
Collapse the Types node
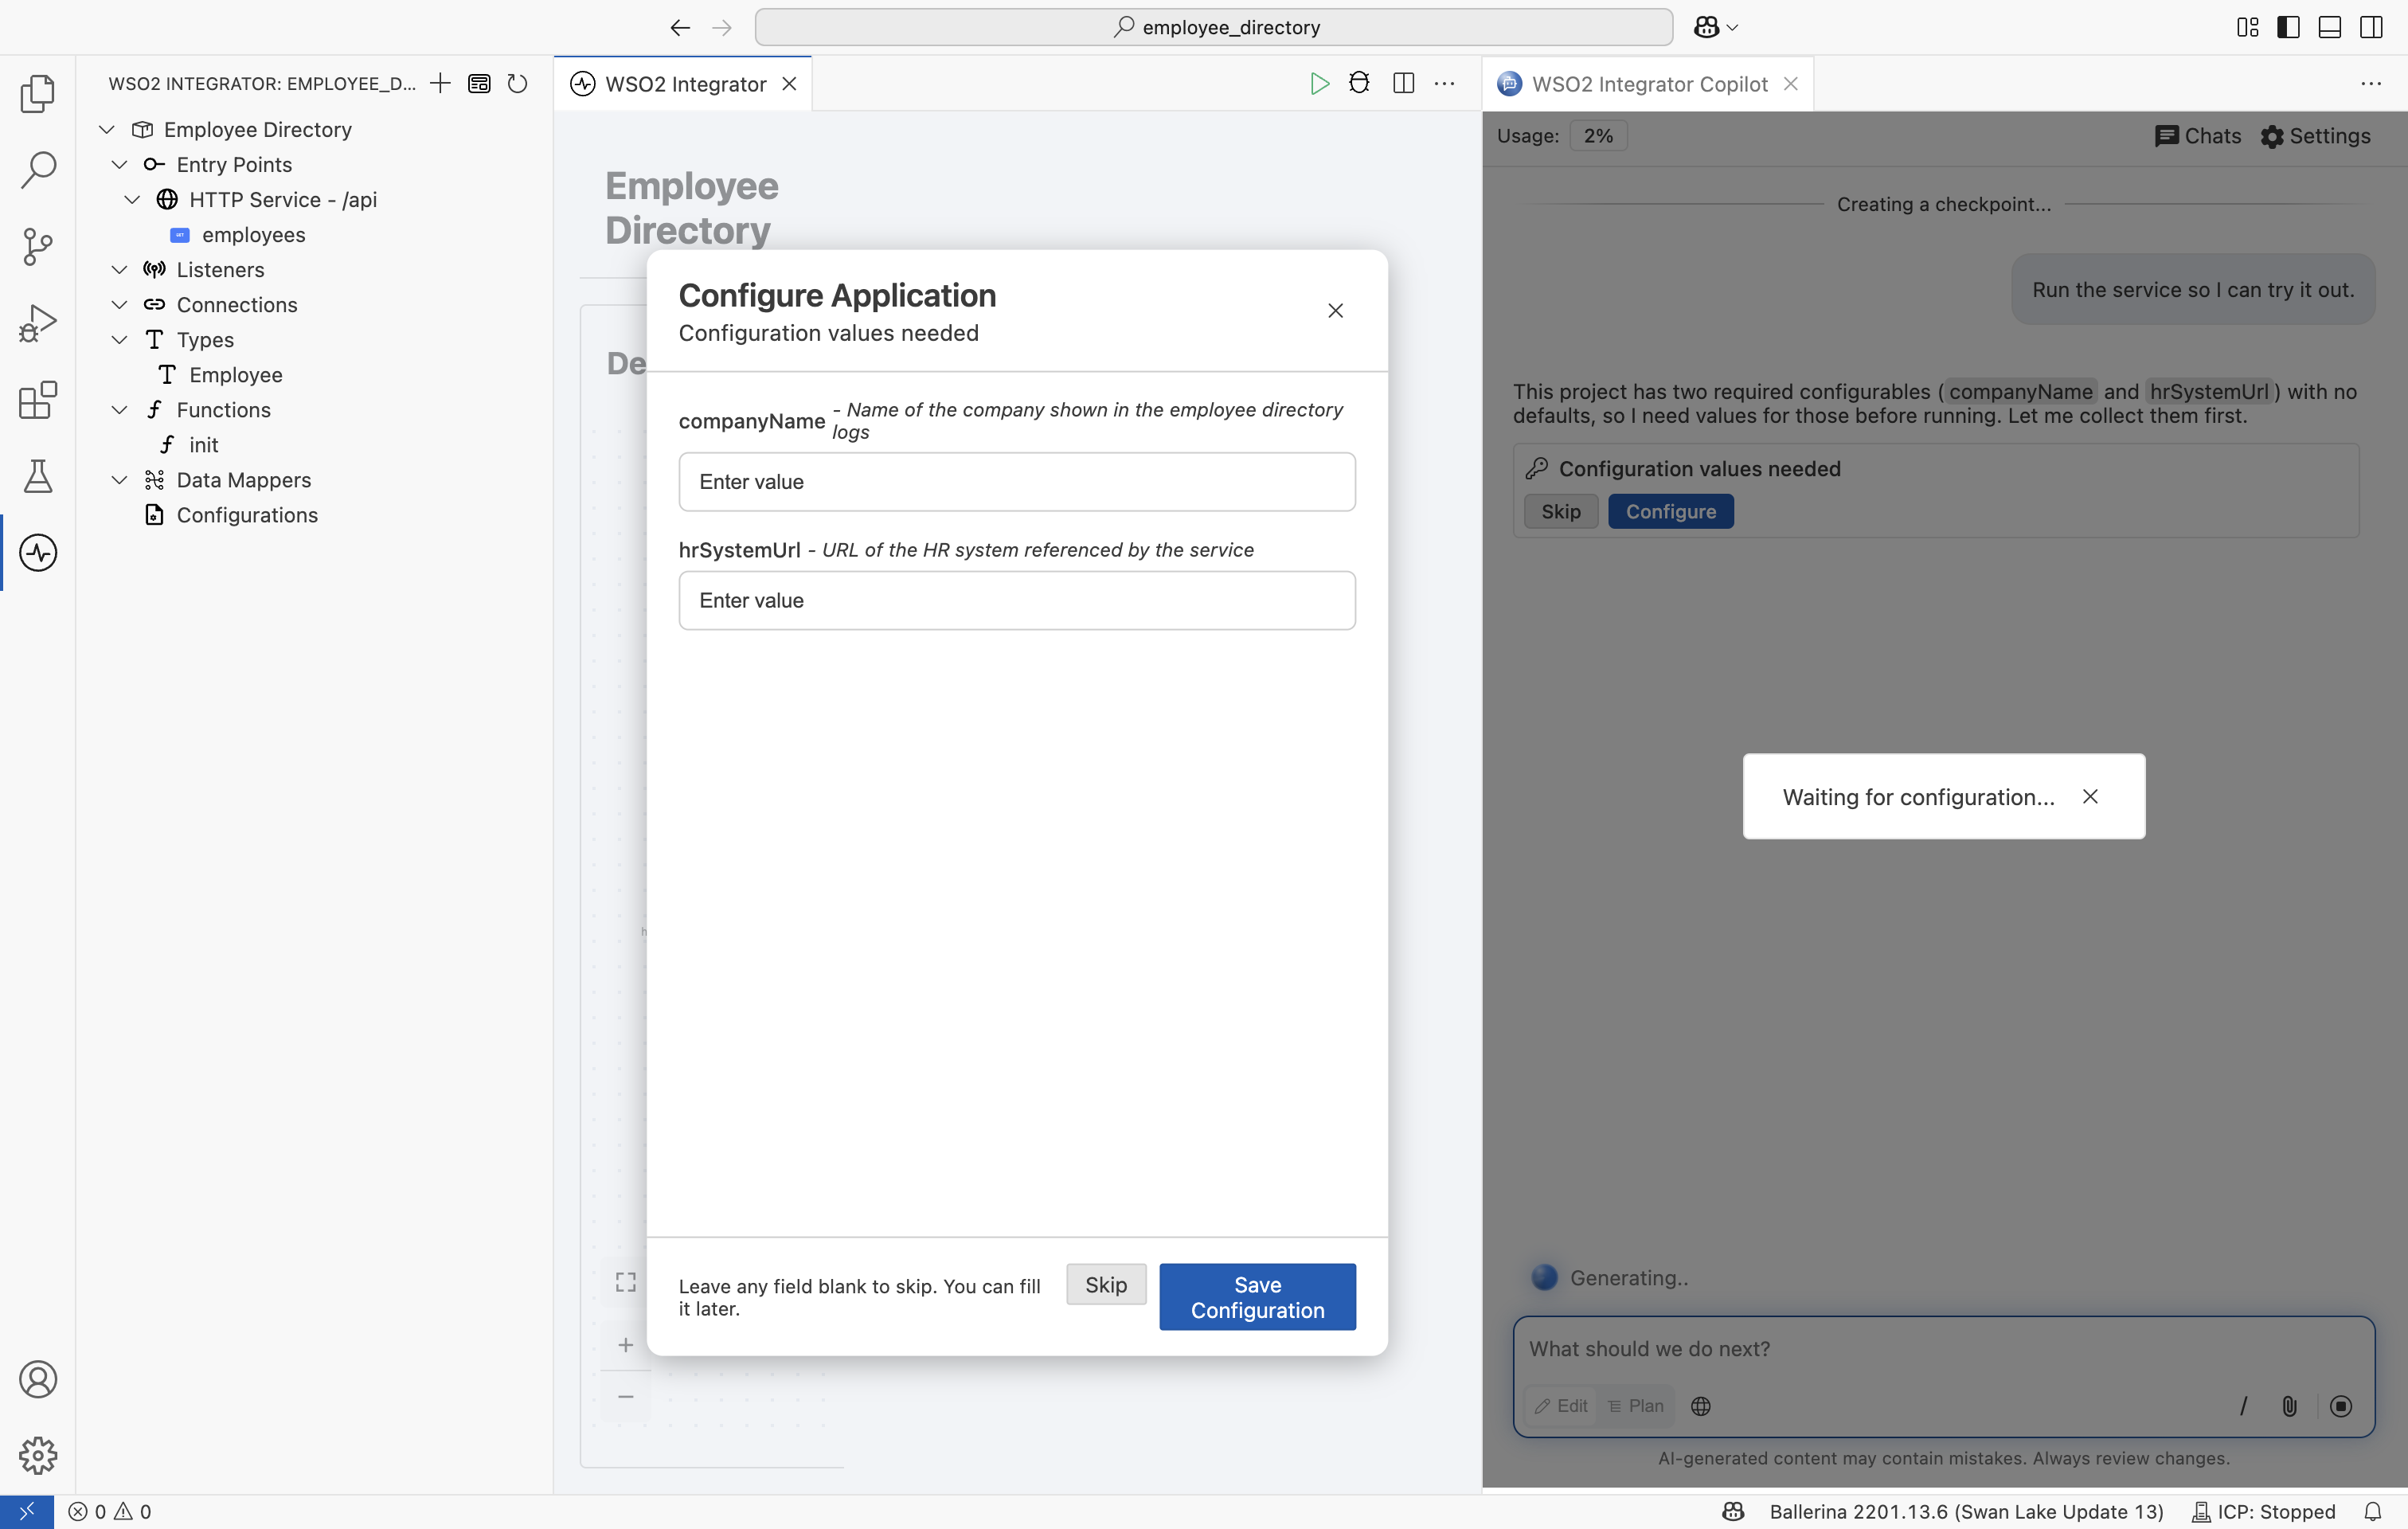[x=120, y=340]
